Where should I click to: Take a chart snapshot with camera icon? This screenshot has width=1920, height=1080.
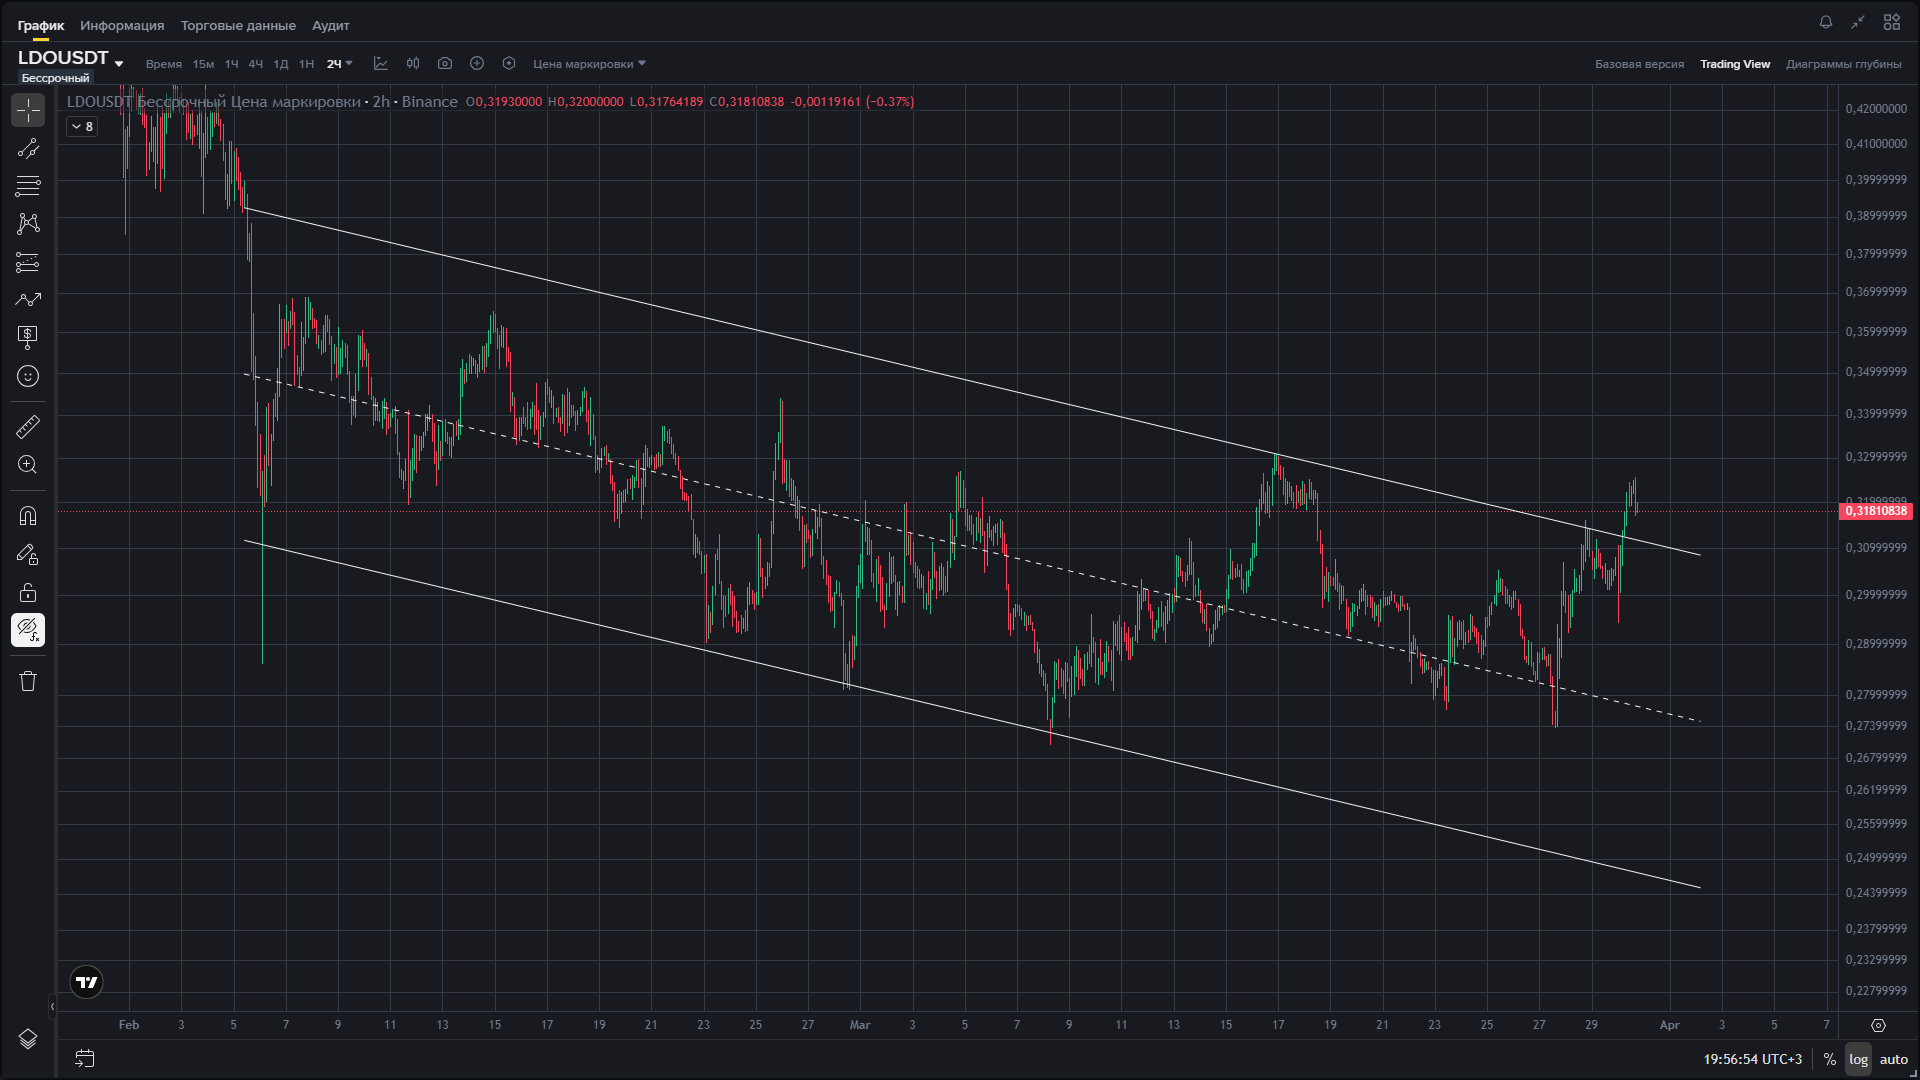pos(445,64)
